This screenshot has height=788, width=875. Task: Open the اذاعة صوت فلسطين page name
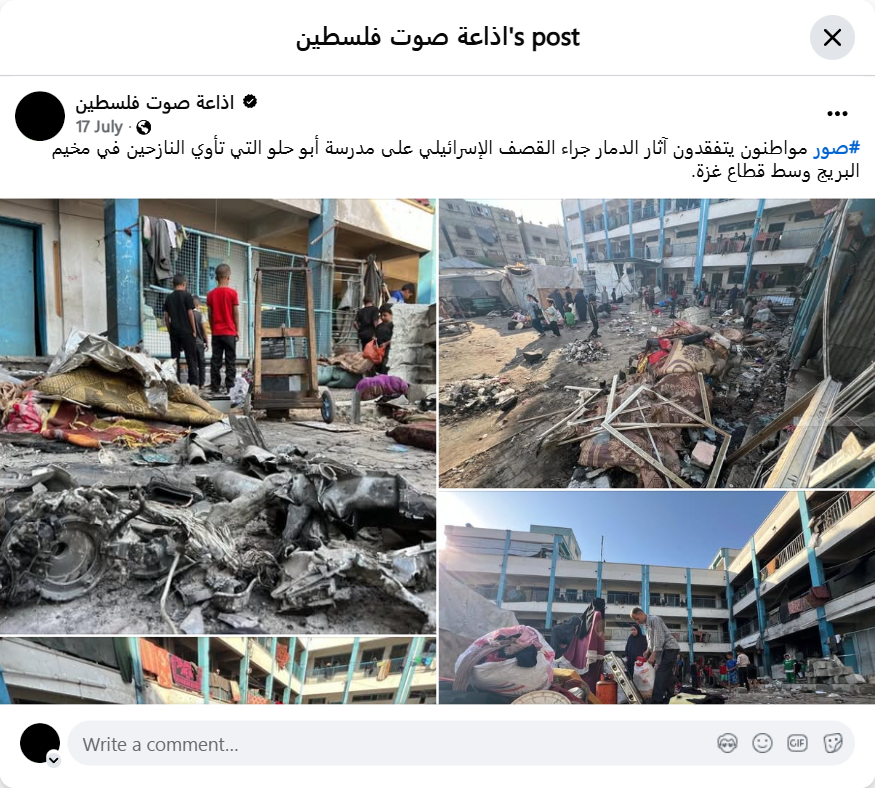(x=155, y=103)
